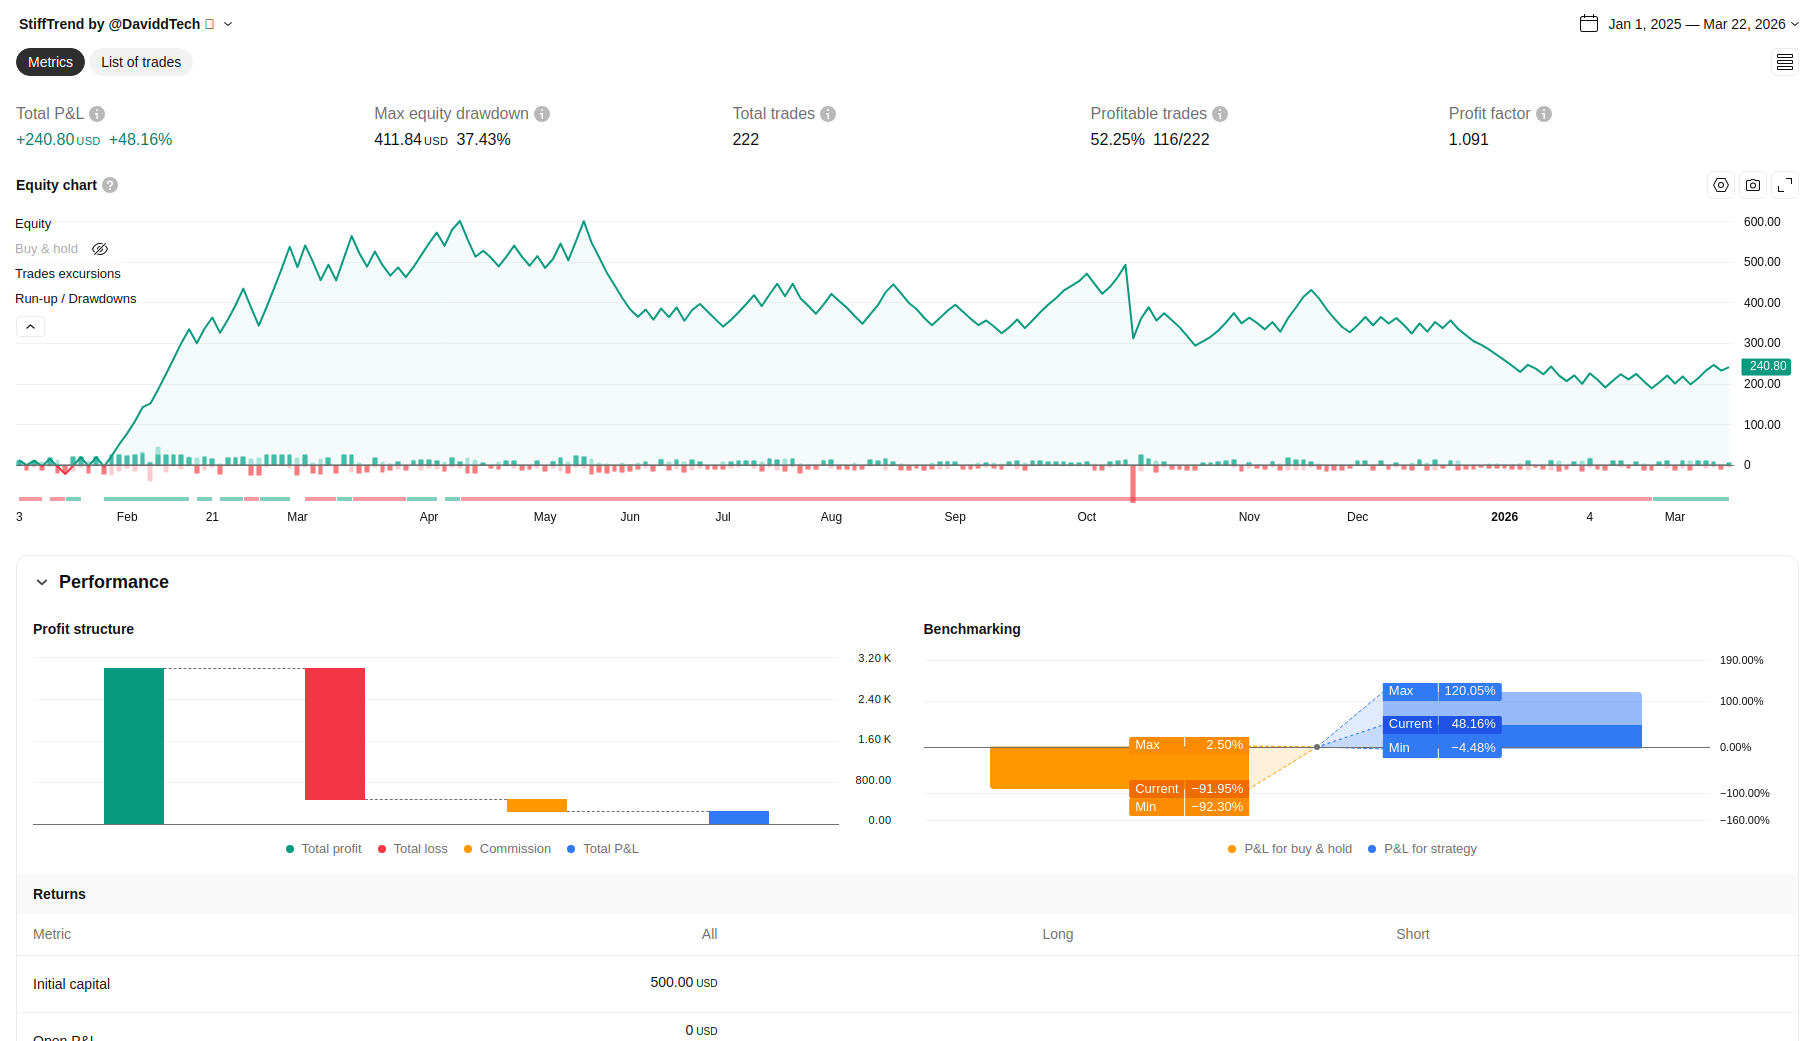Select the Metrics tab
This screenshot has height=1041, width=1815.
(50, 62)
